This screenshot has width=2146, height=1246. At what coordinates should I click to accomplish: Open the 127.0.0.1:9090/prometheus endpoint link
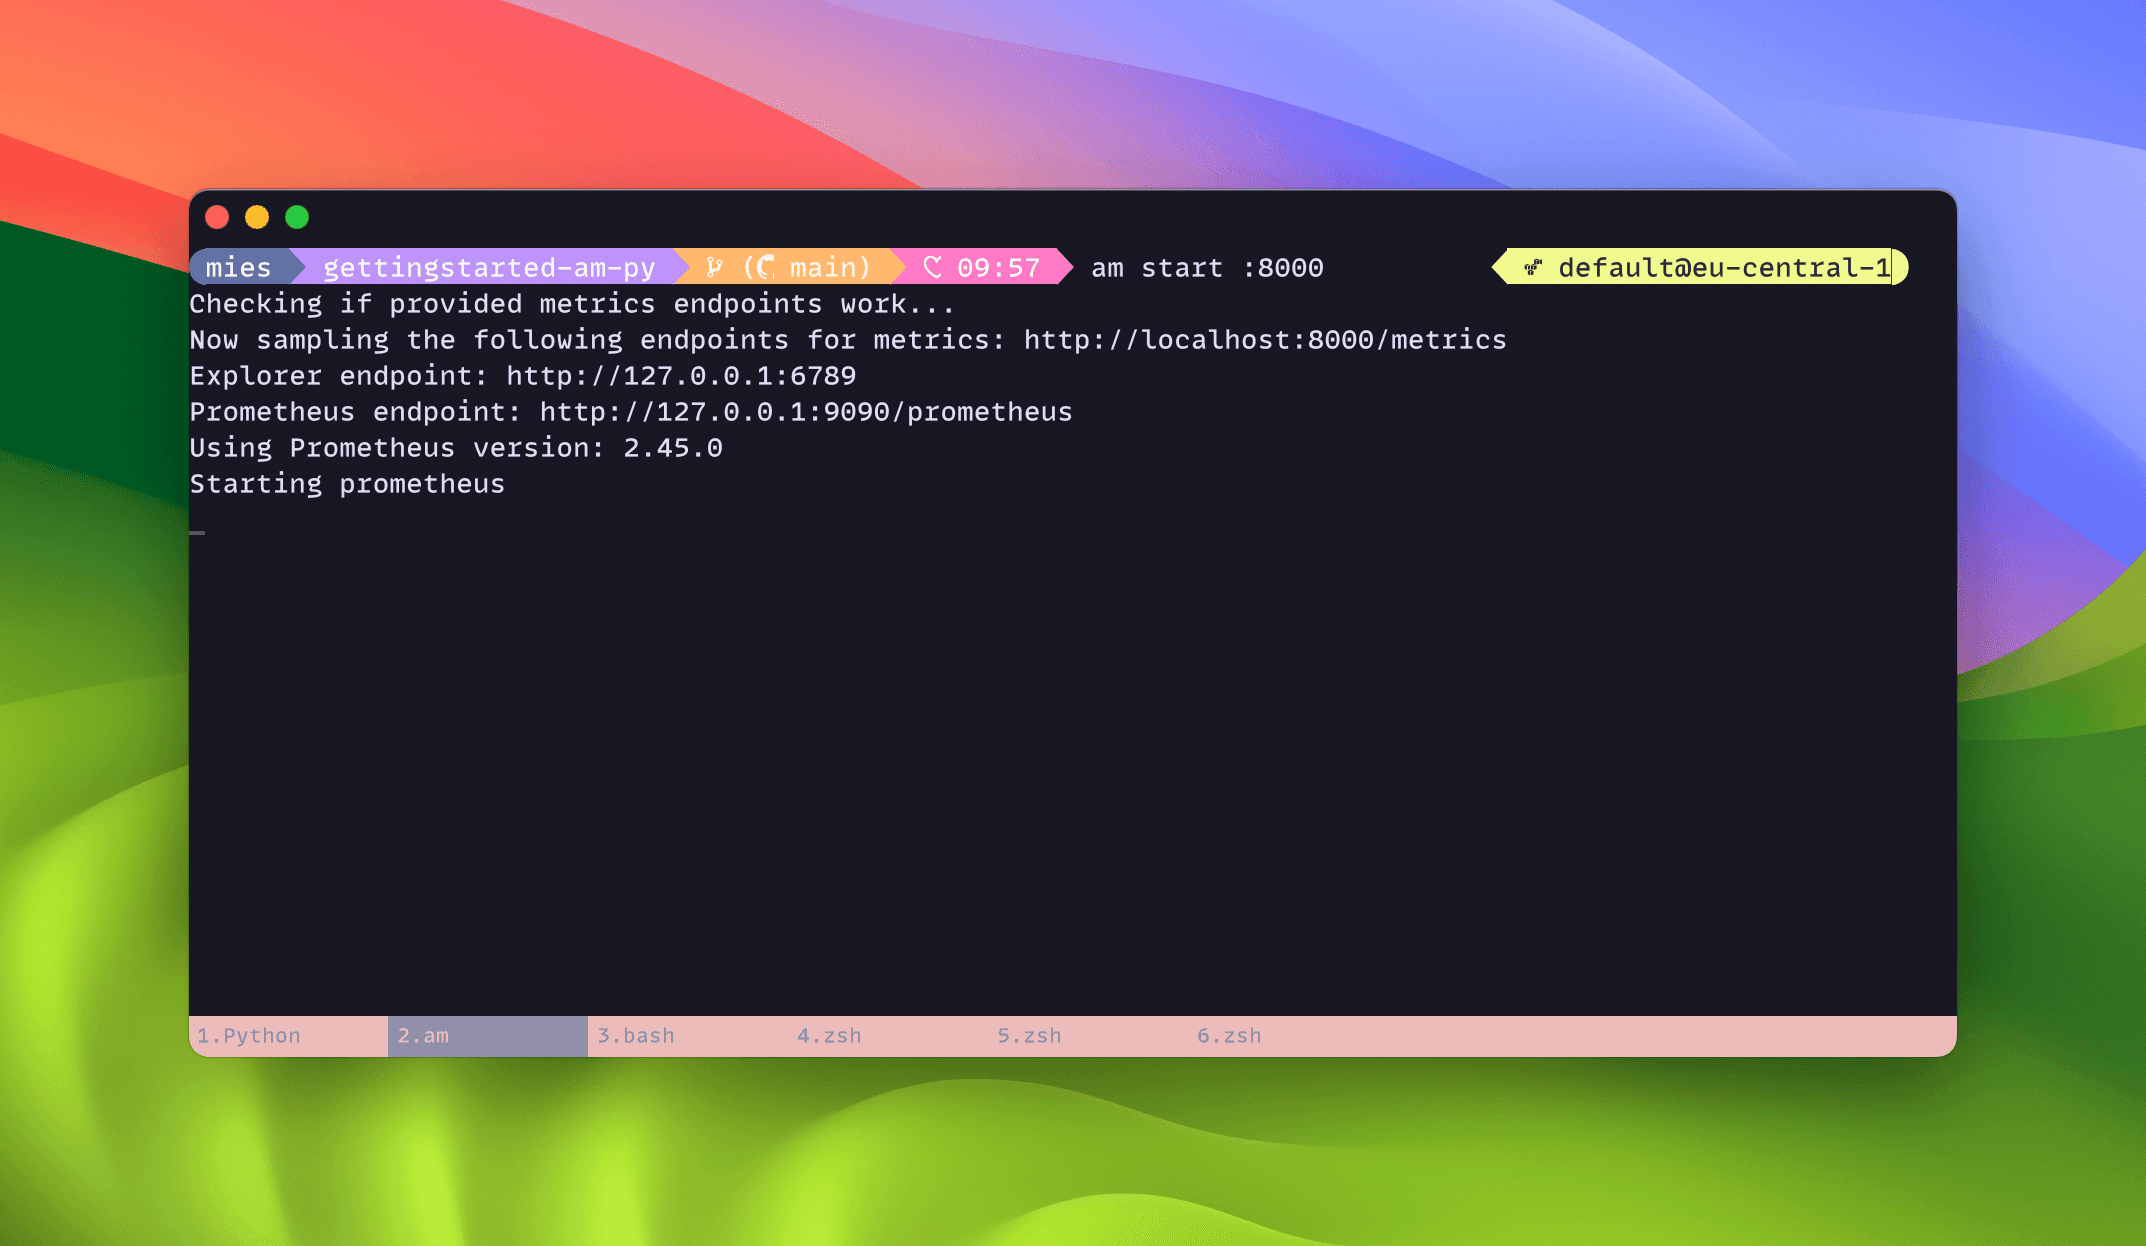(805, 412)
